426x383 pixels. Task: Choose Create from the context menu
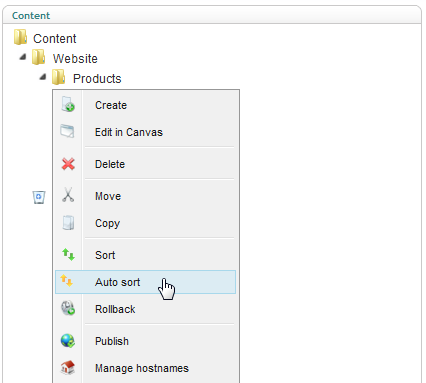(x=145, y=105)
